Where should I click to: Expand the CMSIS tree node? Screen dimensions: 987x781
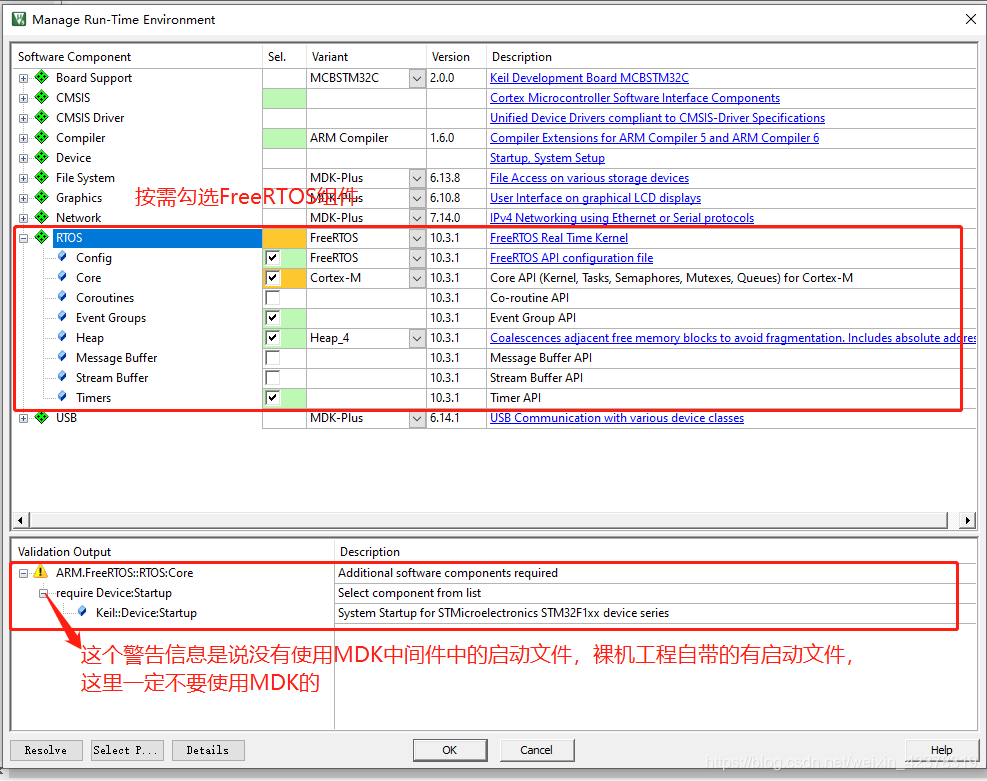[x=23, y=98]
